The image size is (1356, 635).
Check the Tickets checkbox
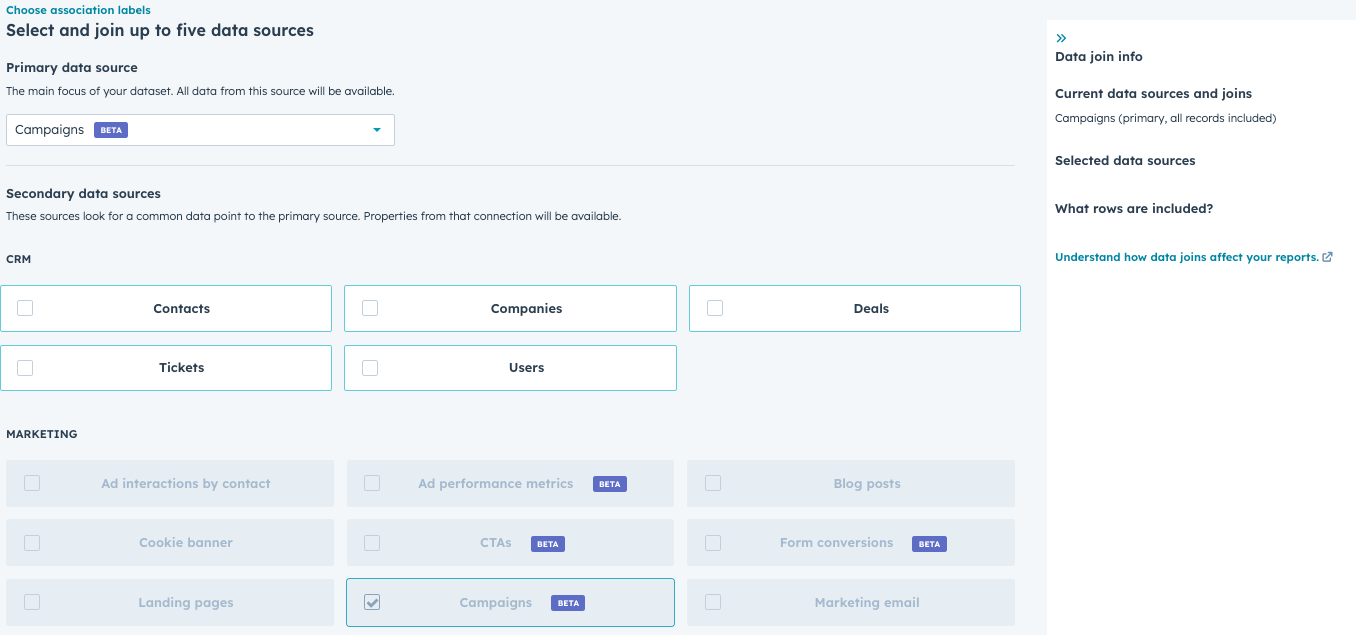[x=25, y=367]
